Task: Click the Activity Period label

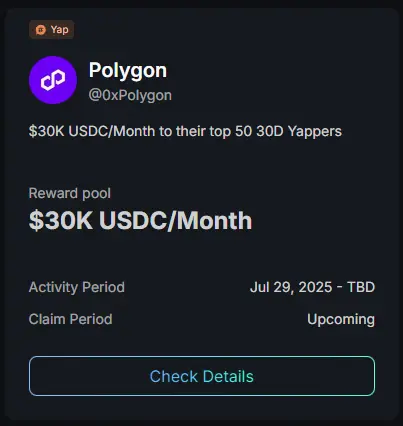Action: coord(77,287)
